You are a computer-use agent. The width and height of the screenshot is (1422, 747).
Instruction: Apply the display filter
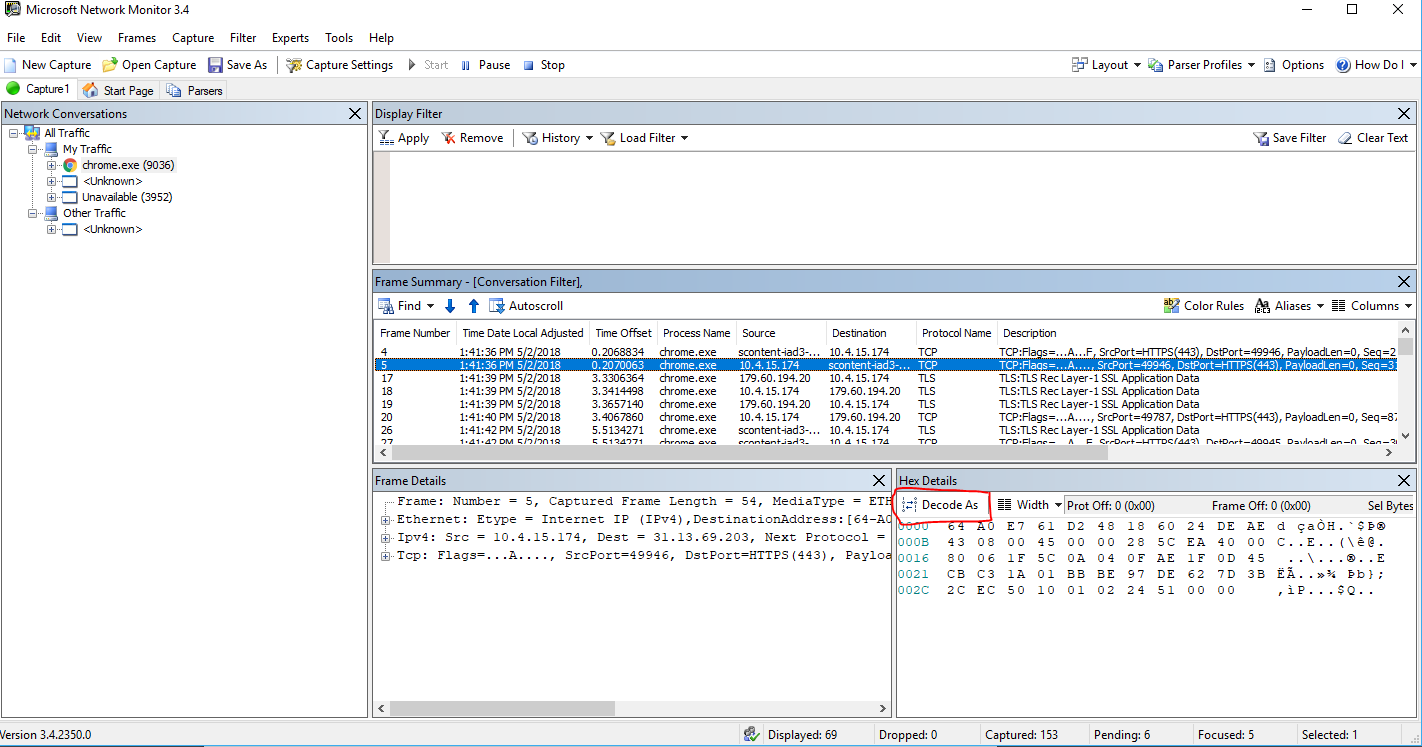tap(403, 138)
